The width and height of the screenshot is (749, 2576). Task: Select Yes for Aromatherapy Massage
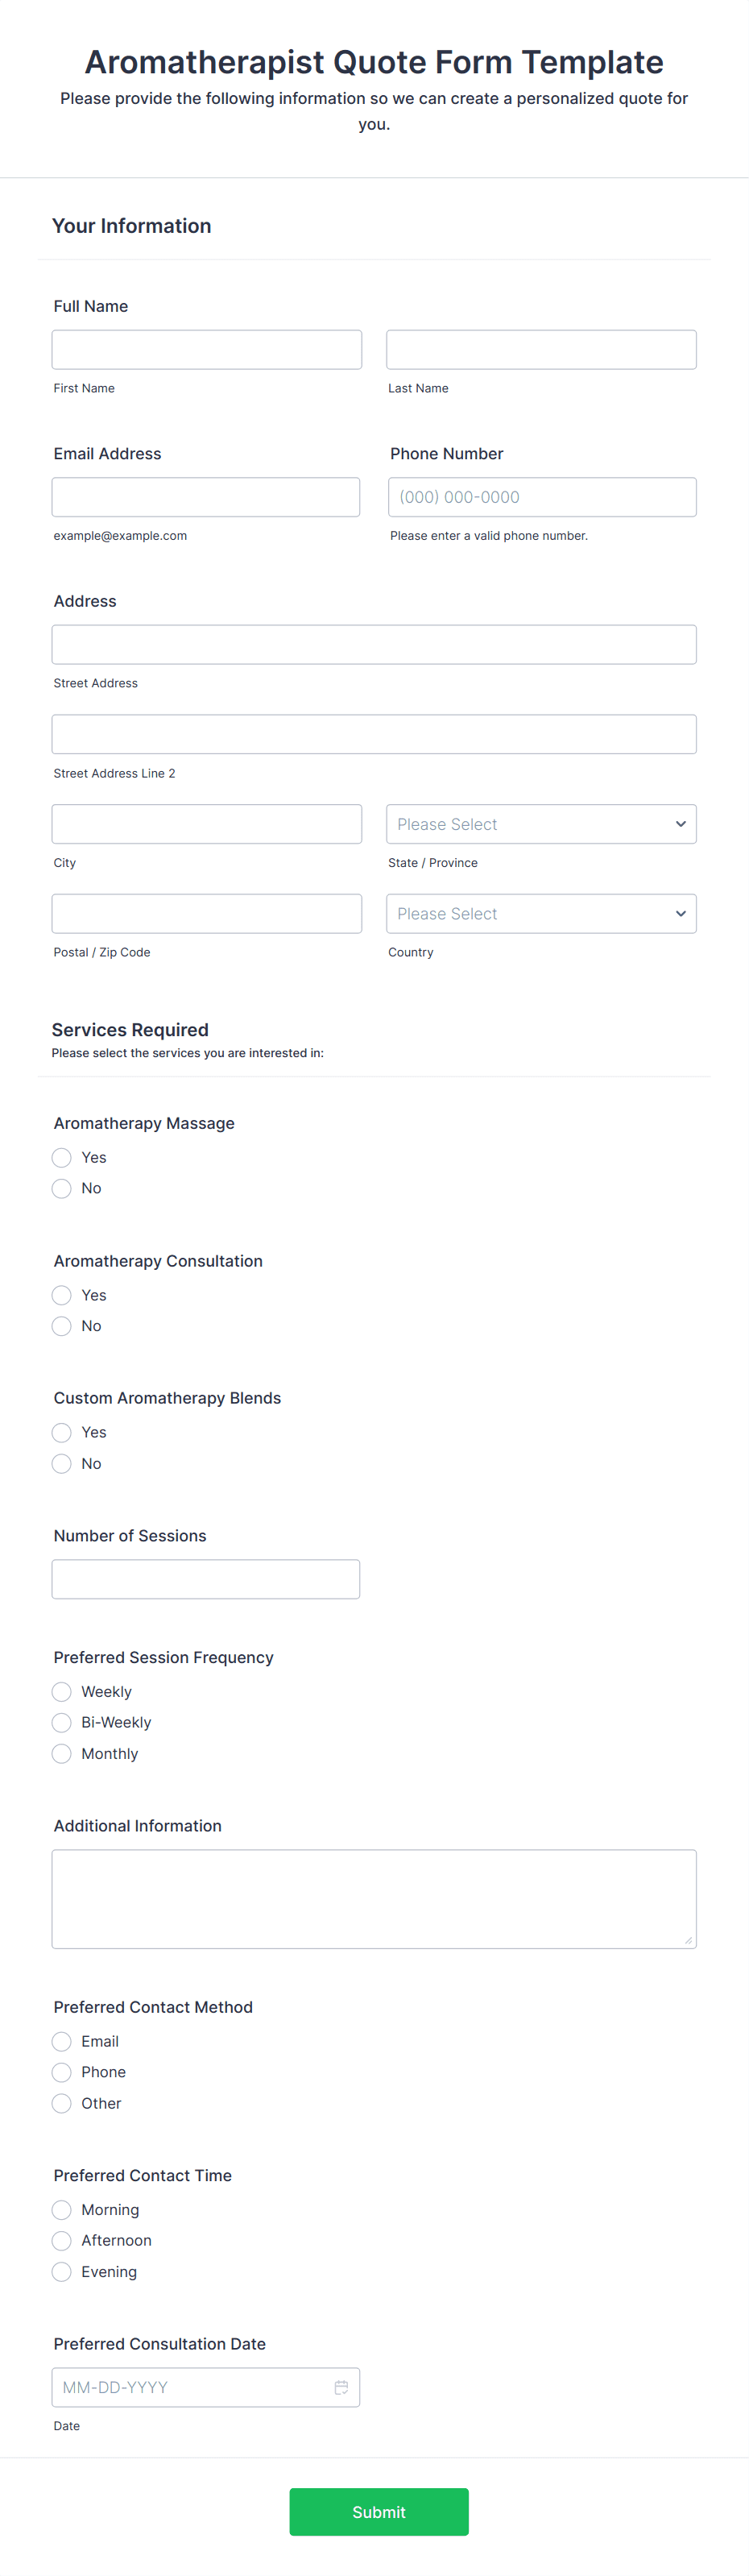(x=62, y=1157)
